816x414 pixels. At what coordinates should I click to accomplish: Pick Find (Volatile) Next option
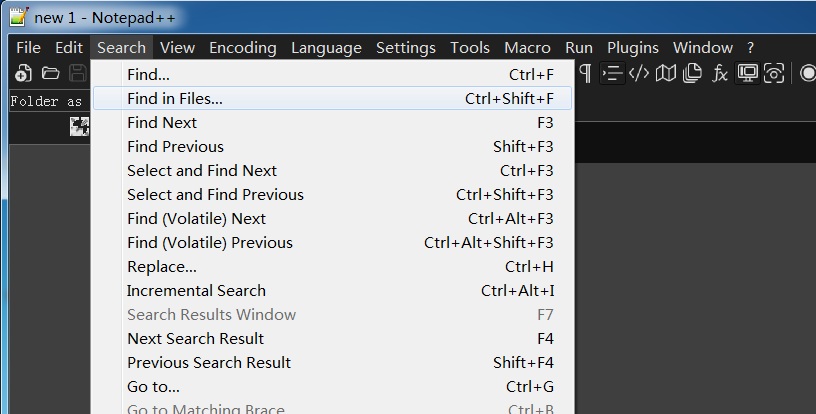(196, 218)
